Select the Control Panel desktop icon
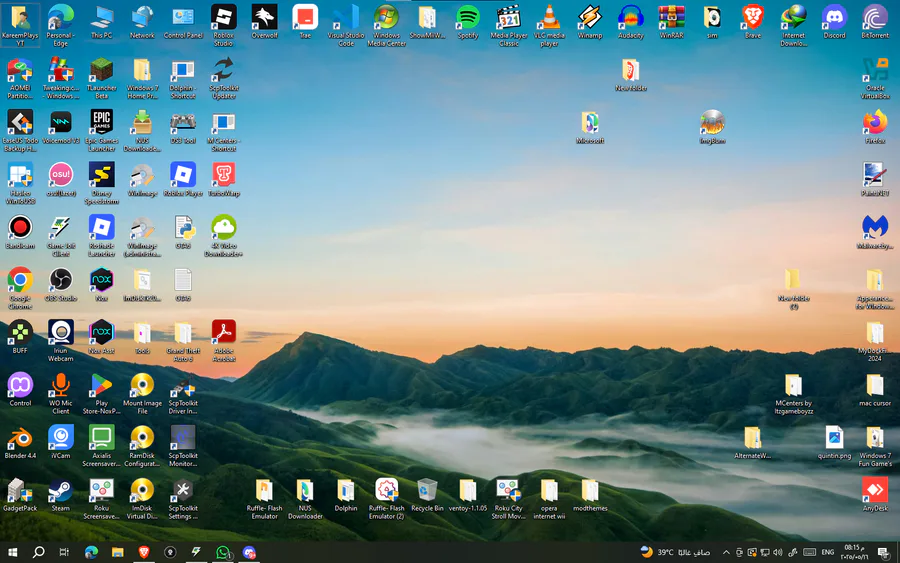The height and width of the screenshot is (563, 900). coord(183,22)
